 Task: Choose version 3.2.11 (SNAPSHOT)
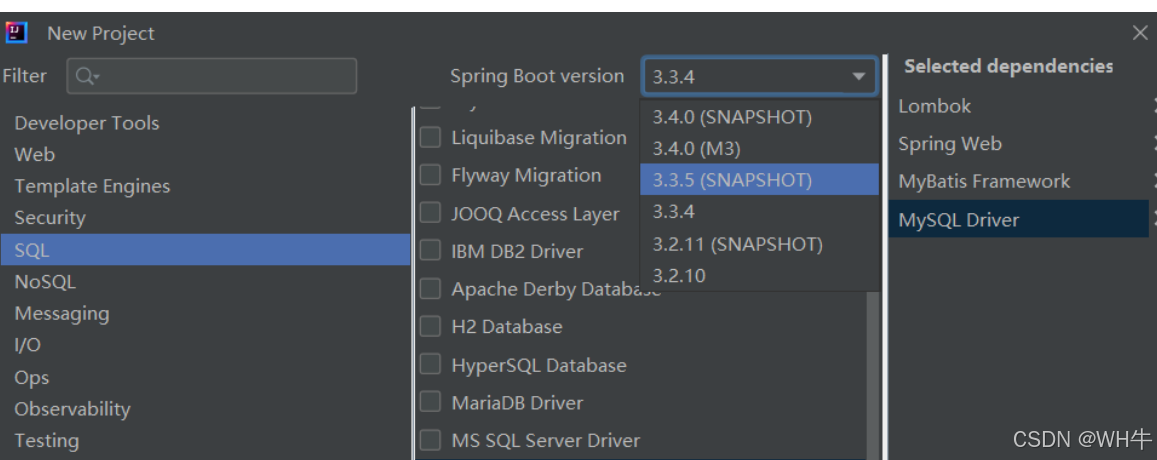coord(759,244)
